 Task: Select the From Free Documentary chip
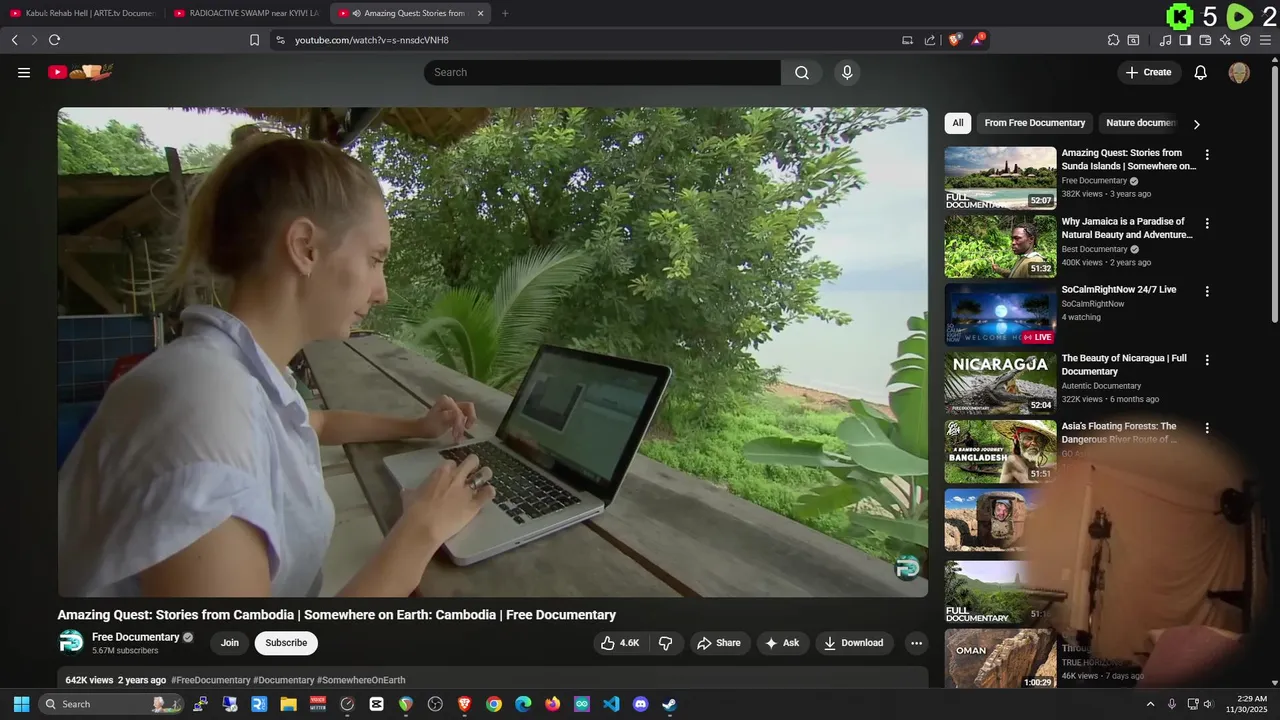[1034, 123]
